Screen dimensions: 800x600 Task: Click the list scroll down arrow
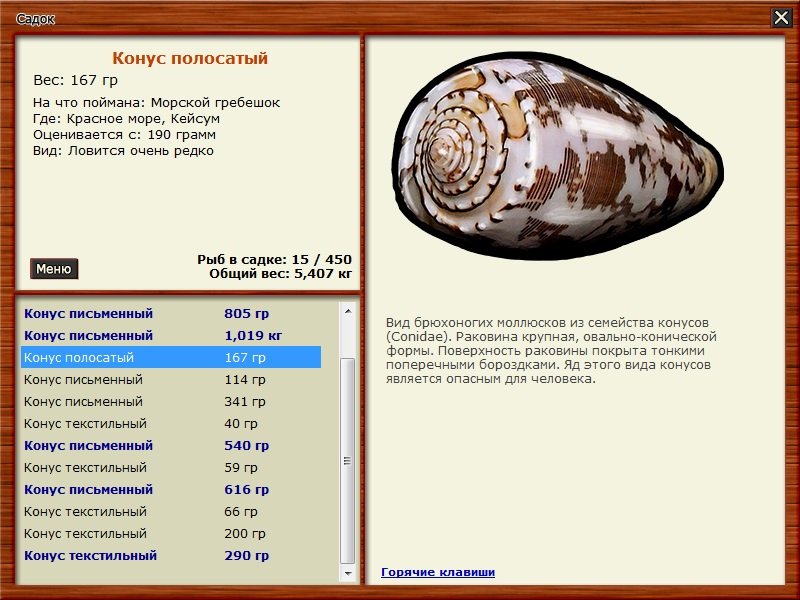(348, 573)
